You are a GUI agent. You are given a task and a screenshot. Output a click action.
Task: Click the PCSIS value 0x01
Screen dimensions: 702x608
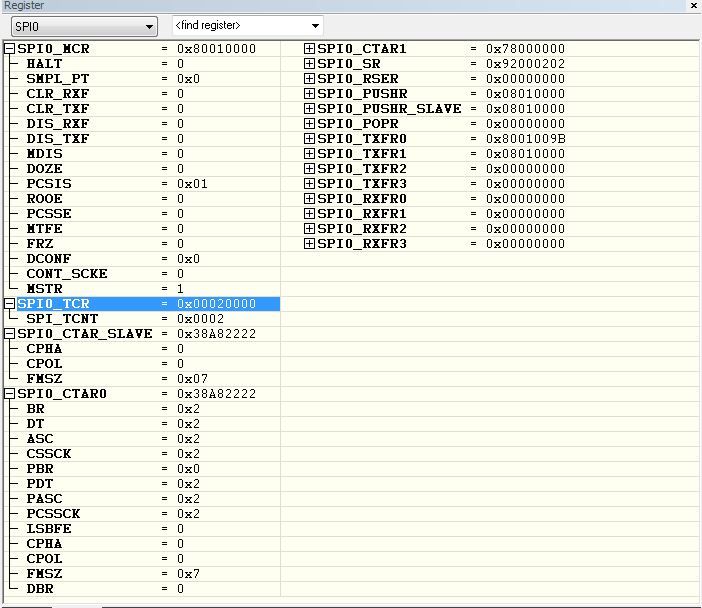[192, 184]
